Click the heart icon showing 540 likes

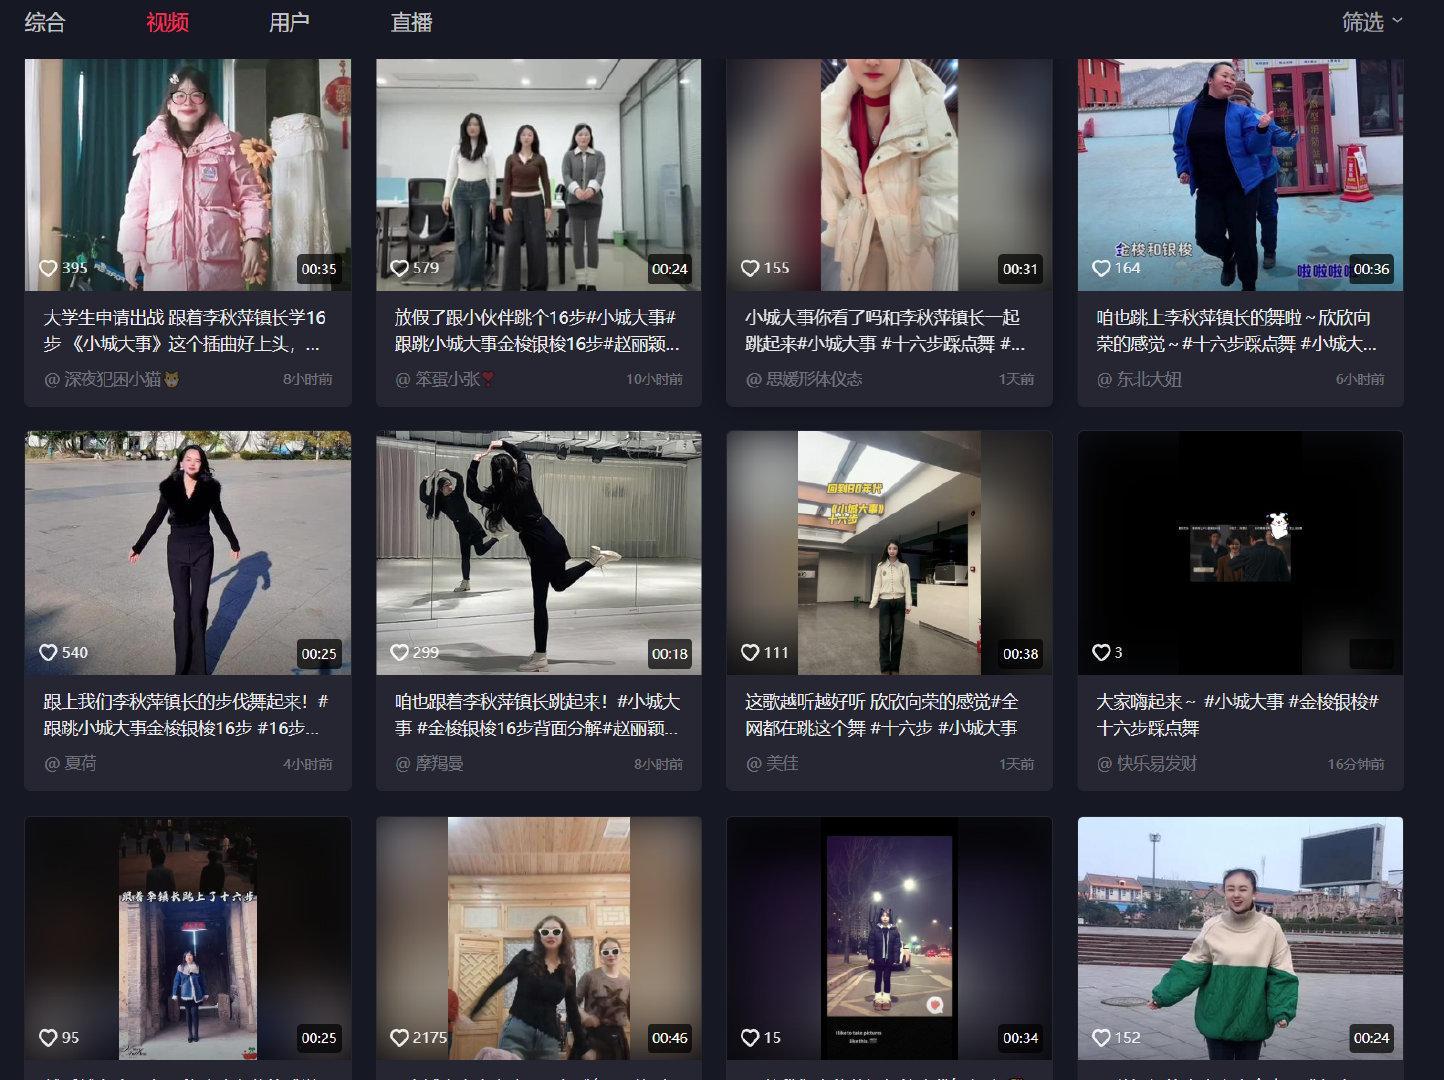(48, 653)
